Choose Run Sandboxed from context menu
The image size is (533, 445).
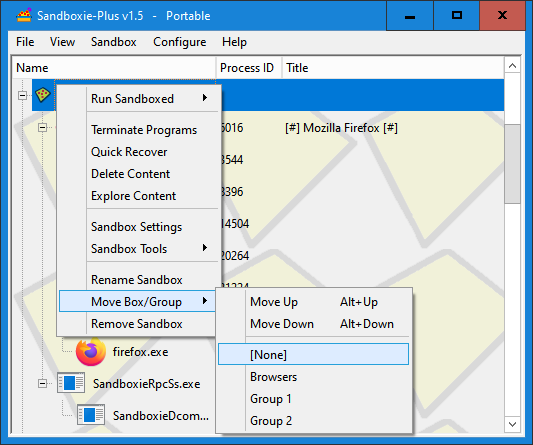click(x=140, y=99)
